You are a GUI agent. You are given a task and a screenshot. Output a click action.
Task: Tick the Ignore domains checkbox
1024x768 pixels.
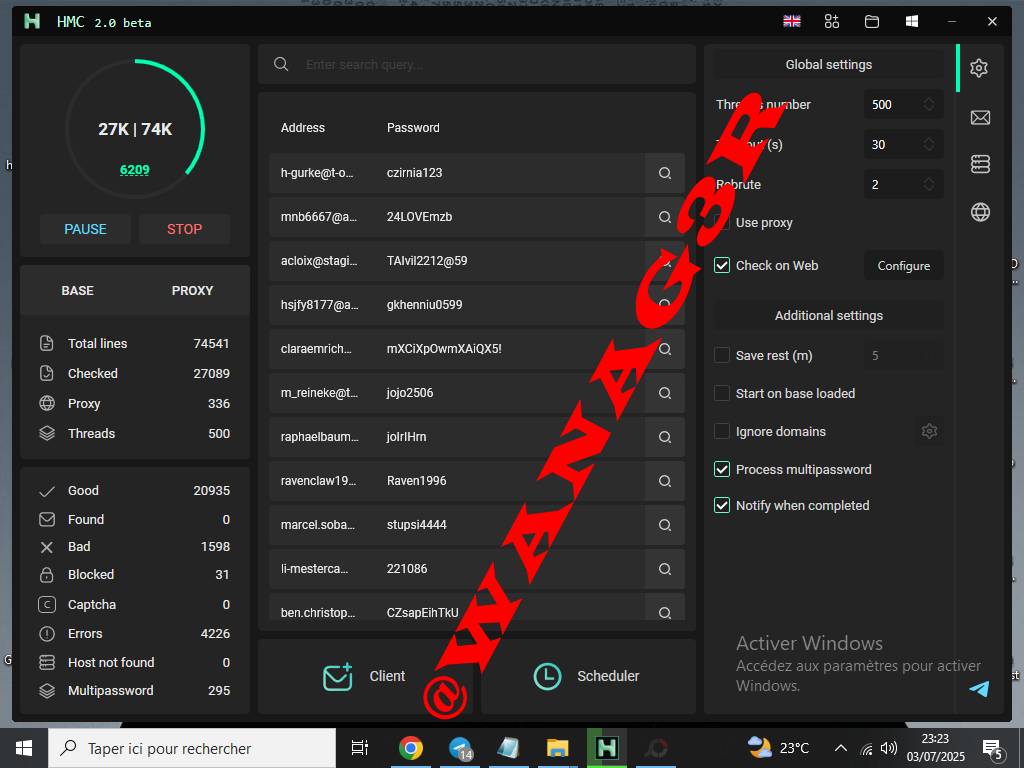pos(722,431)
